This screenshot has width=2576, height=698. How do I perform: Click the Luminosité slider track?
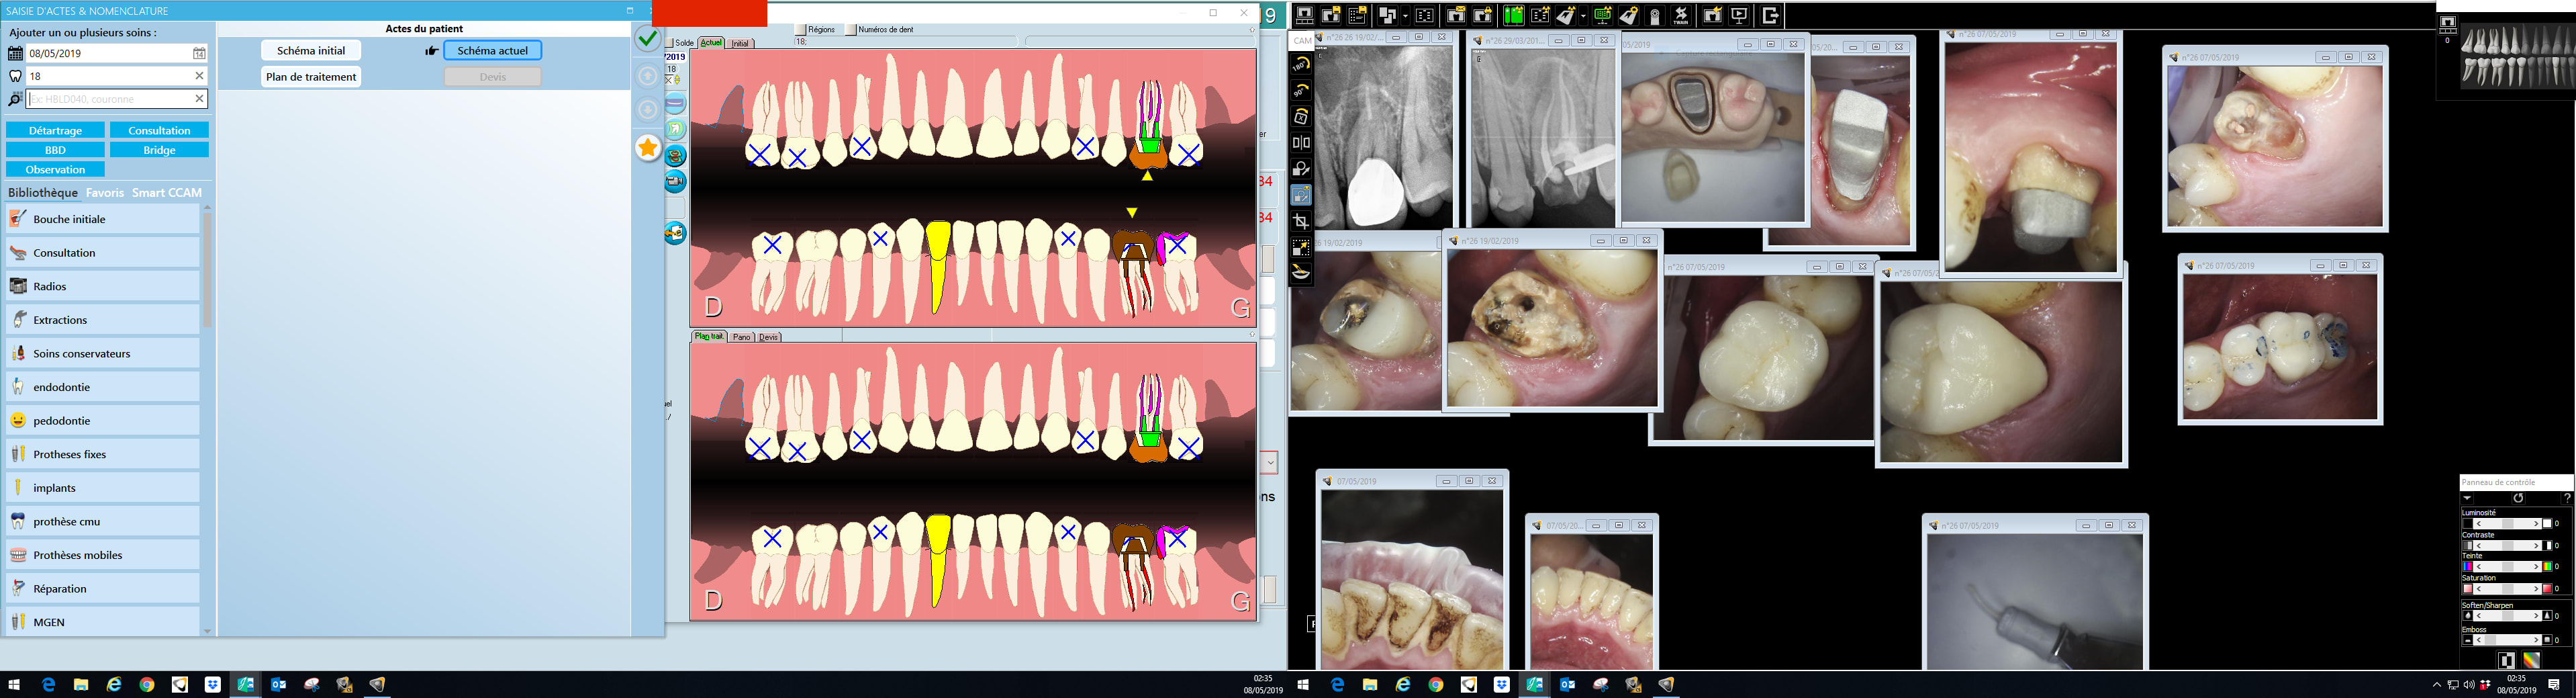[2507, 523]
